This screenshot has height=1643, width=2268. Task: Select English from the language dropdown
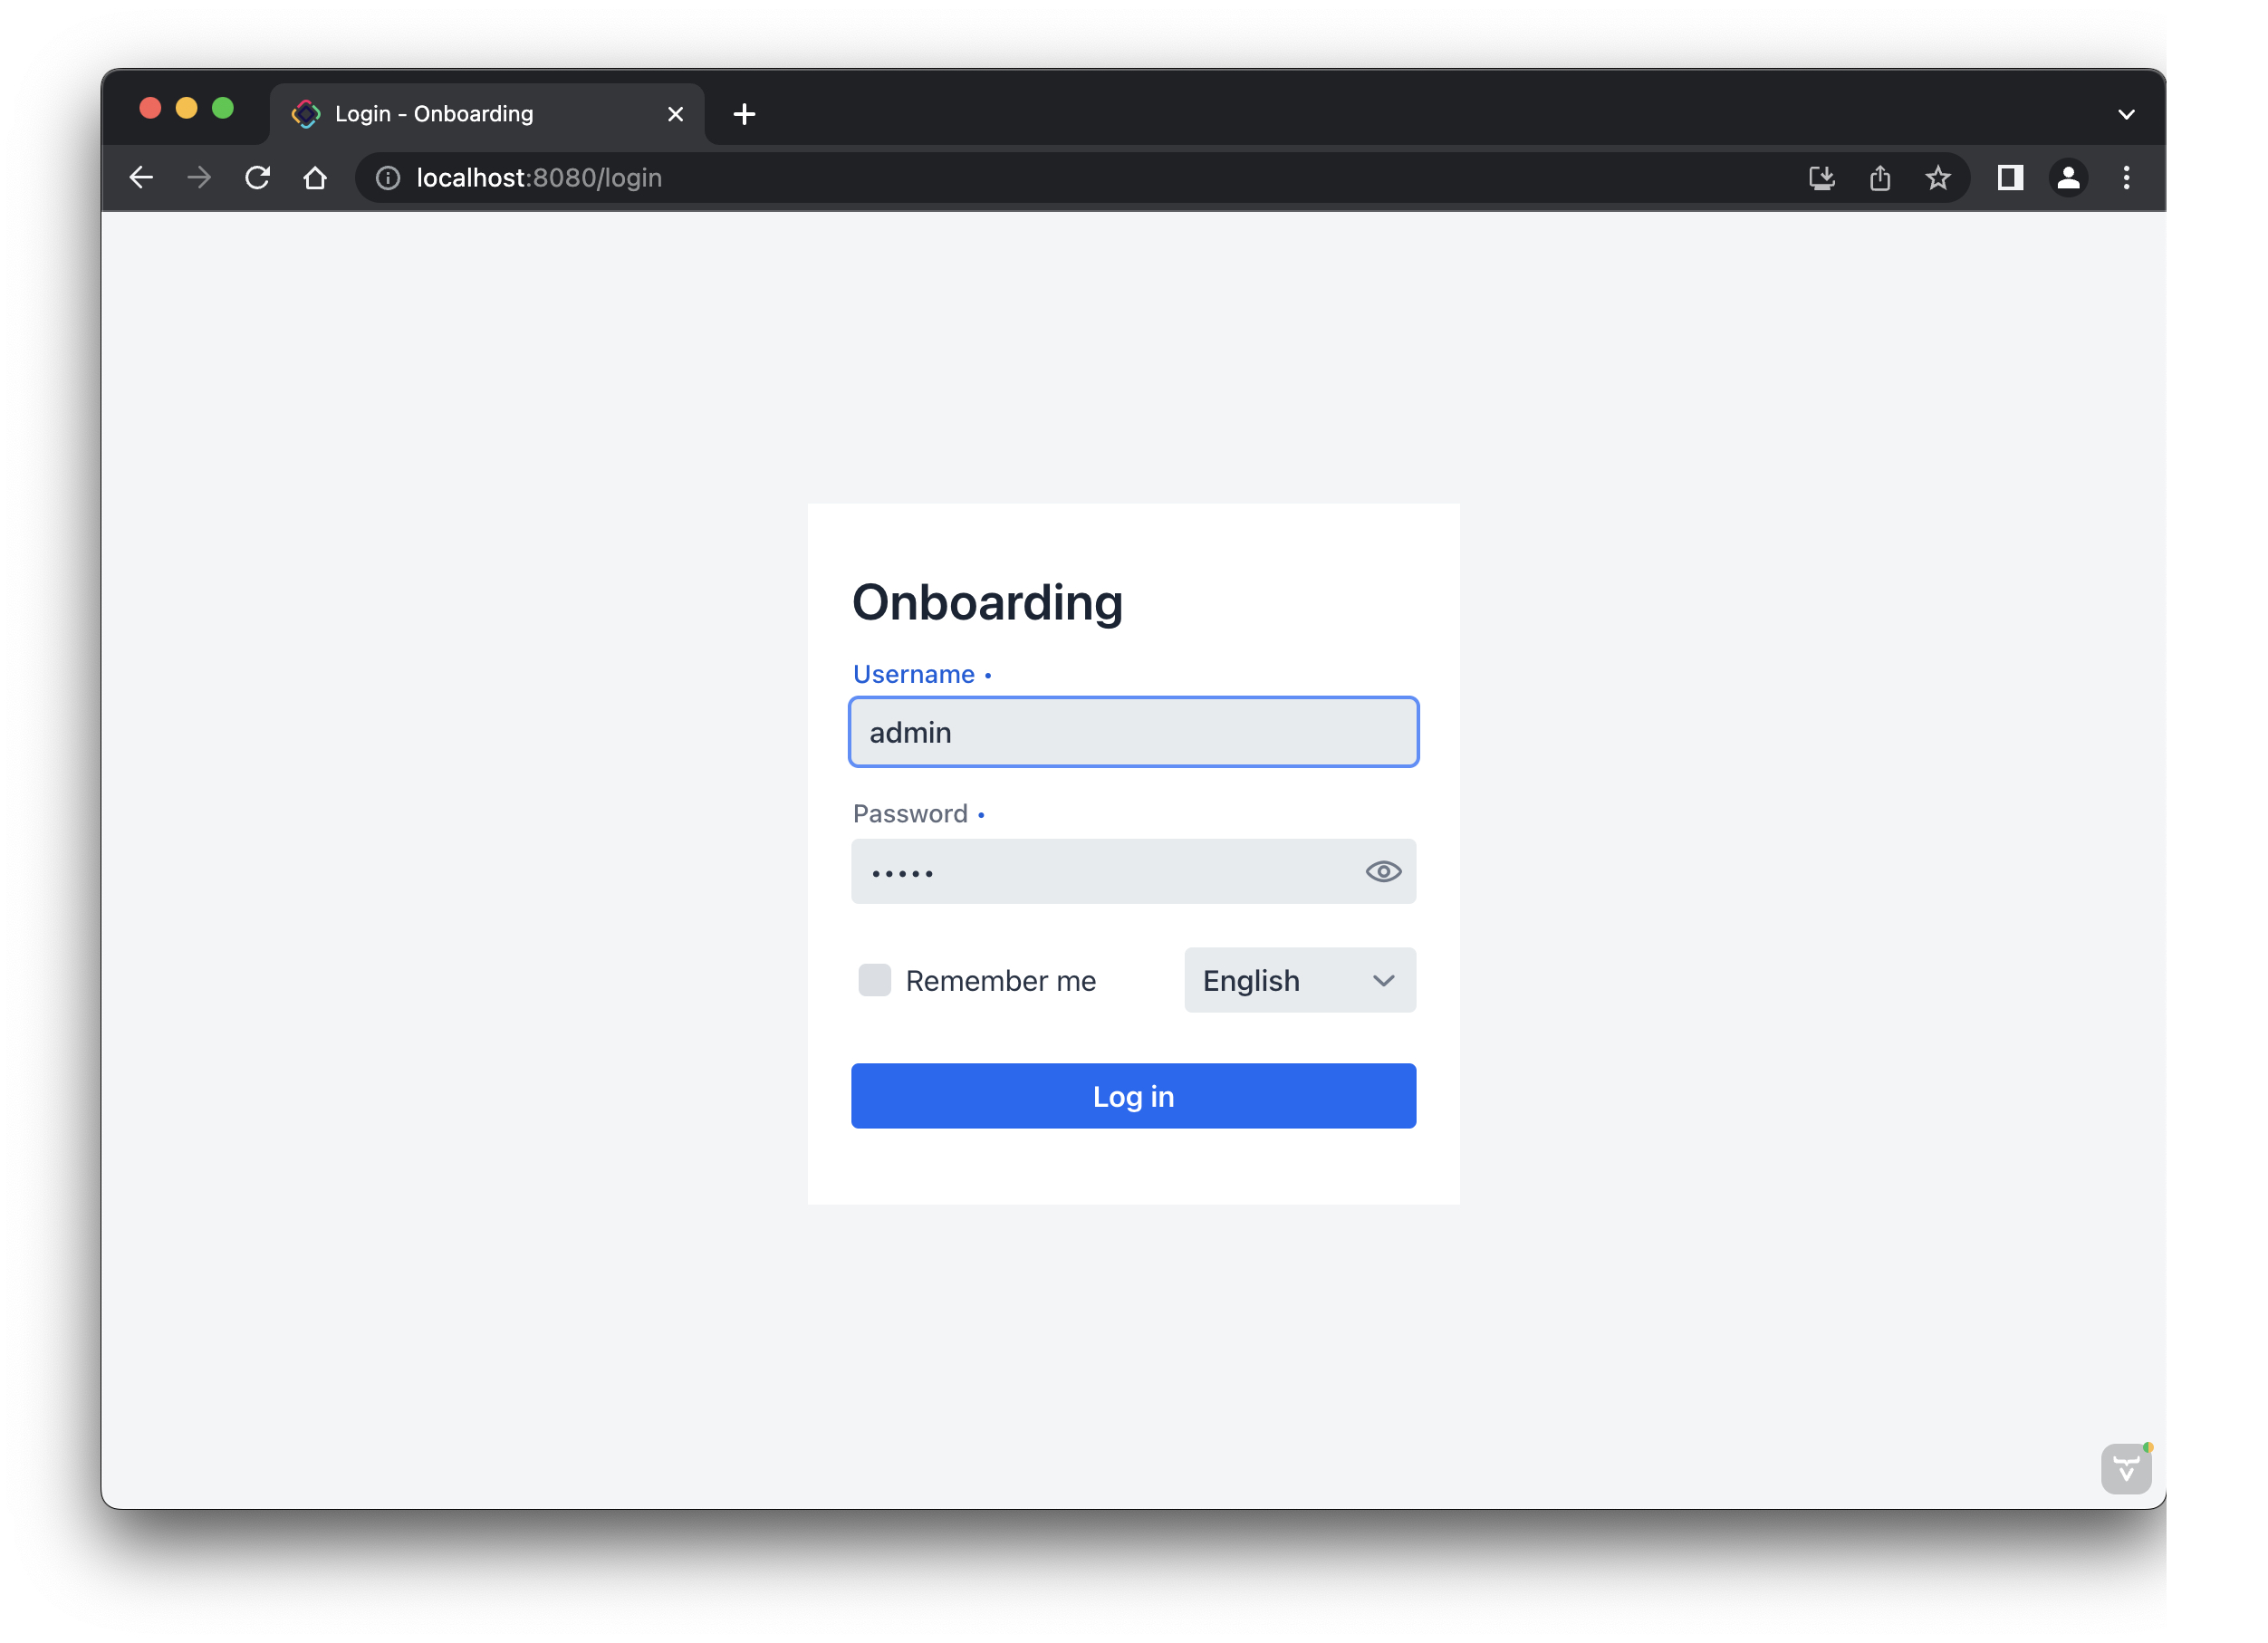pyautogui.click(x=1298, y=979)
